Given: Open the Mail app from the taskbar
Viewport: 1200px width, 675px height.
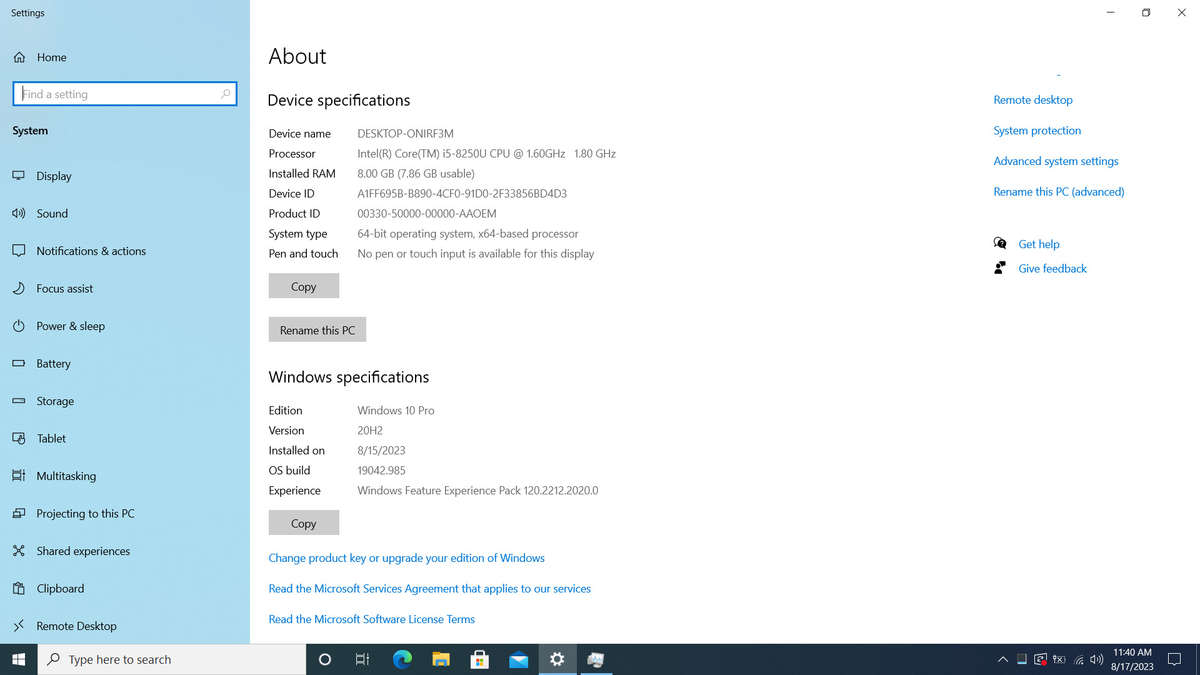Looking at the screenshot, I should click(x=518, y=659).
